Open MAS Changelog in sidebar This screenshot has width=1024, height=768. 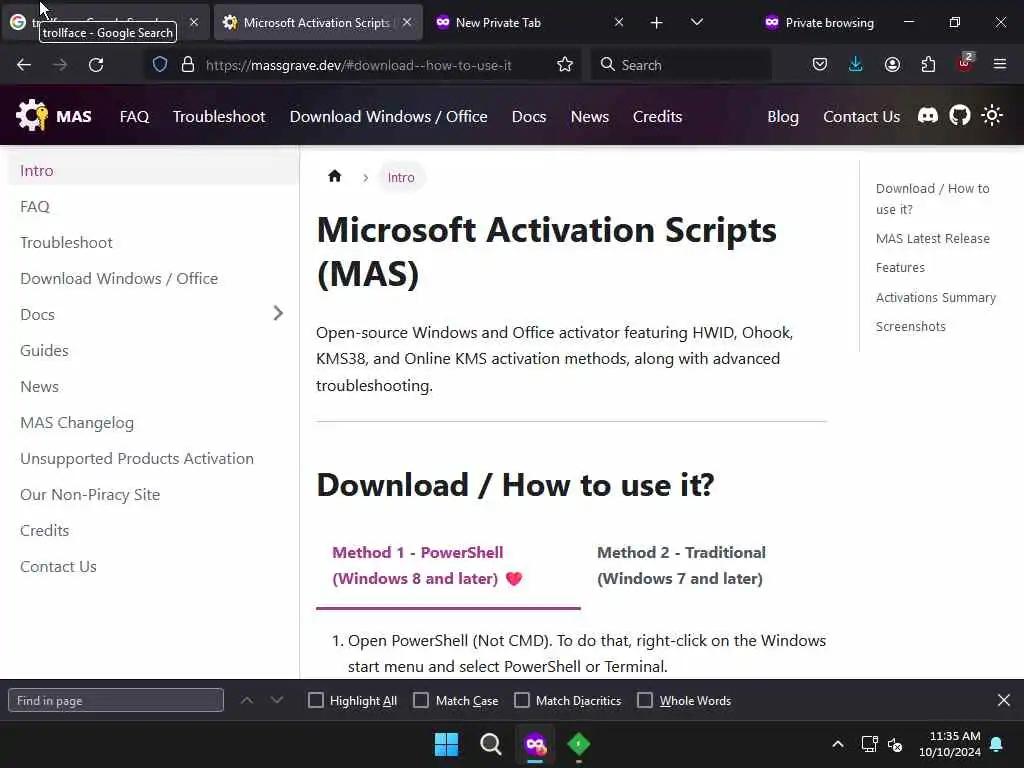click(77, 423)
